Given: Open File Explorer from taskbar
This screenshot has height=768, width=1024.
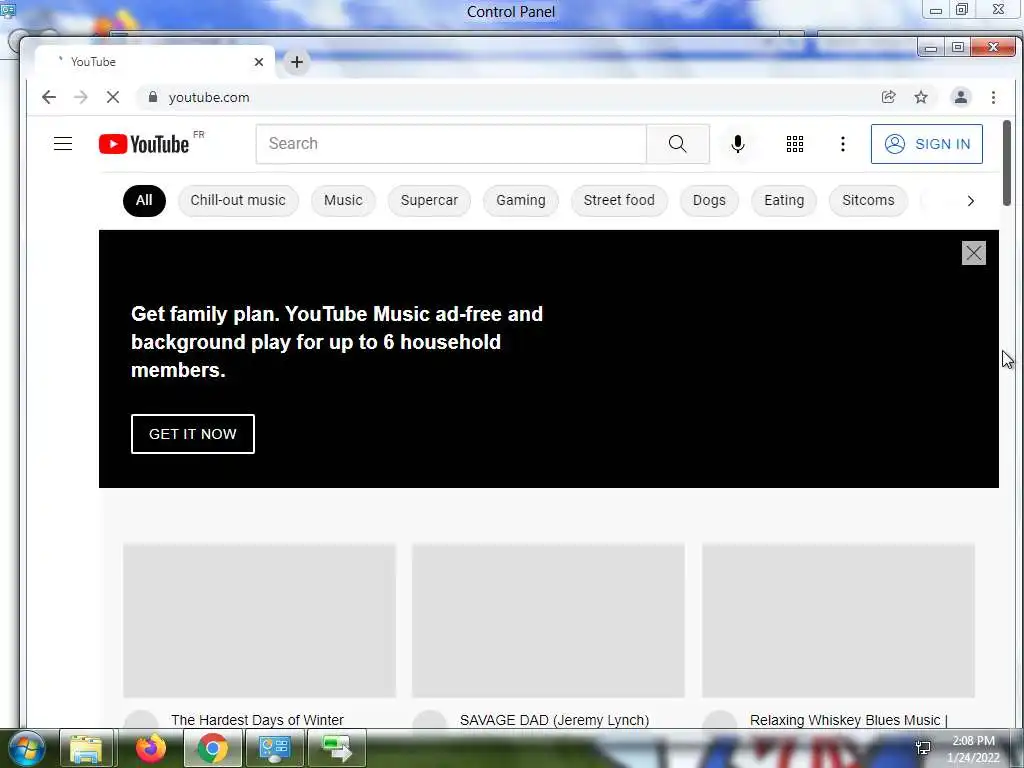Looking at the screenshot, I should point(86,748).
